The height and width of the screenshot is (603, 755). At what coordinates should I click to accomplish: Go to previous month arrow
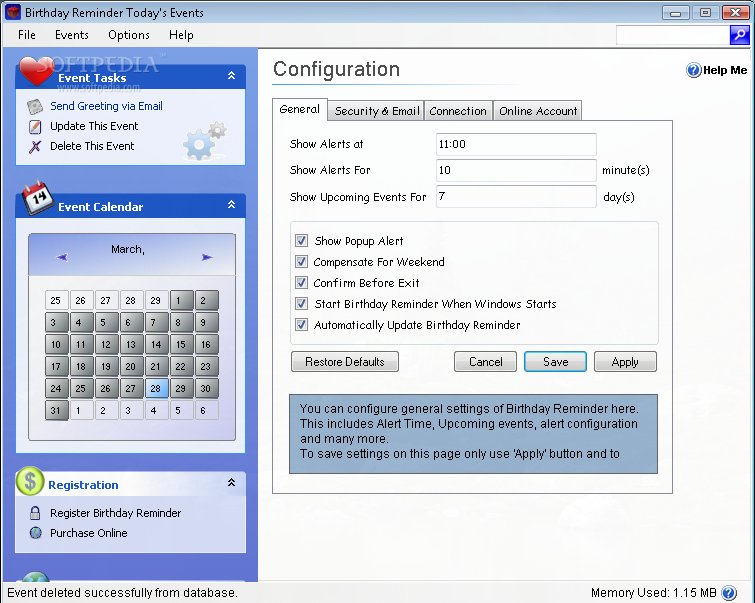point(62,257)
